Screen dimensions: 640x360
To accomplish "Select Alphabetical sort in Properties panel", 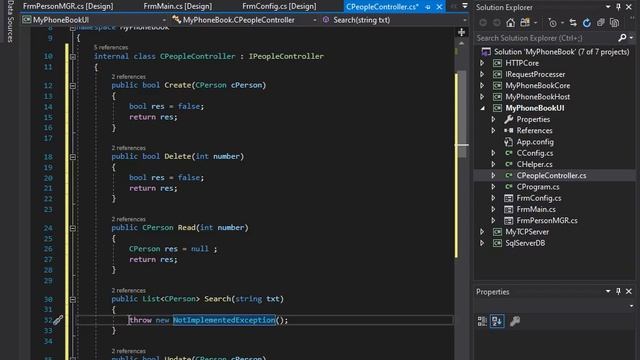I will [497, 321].
